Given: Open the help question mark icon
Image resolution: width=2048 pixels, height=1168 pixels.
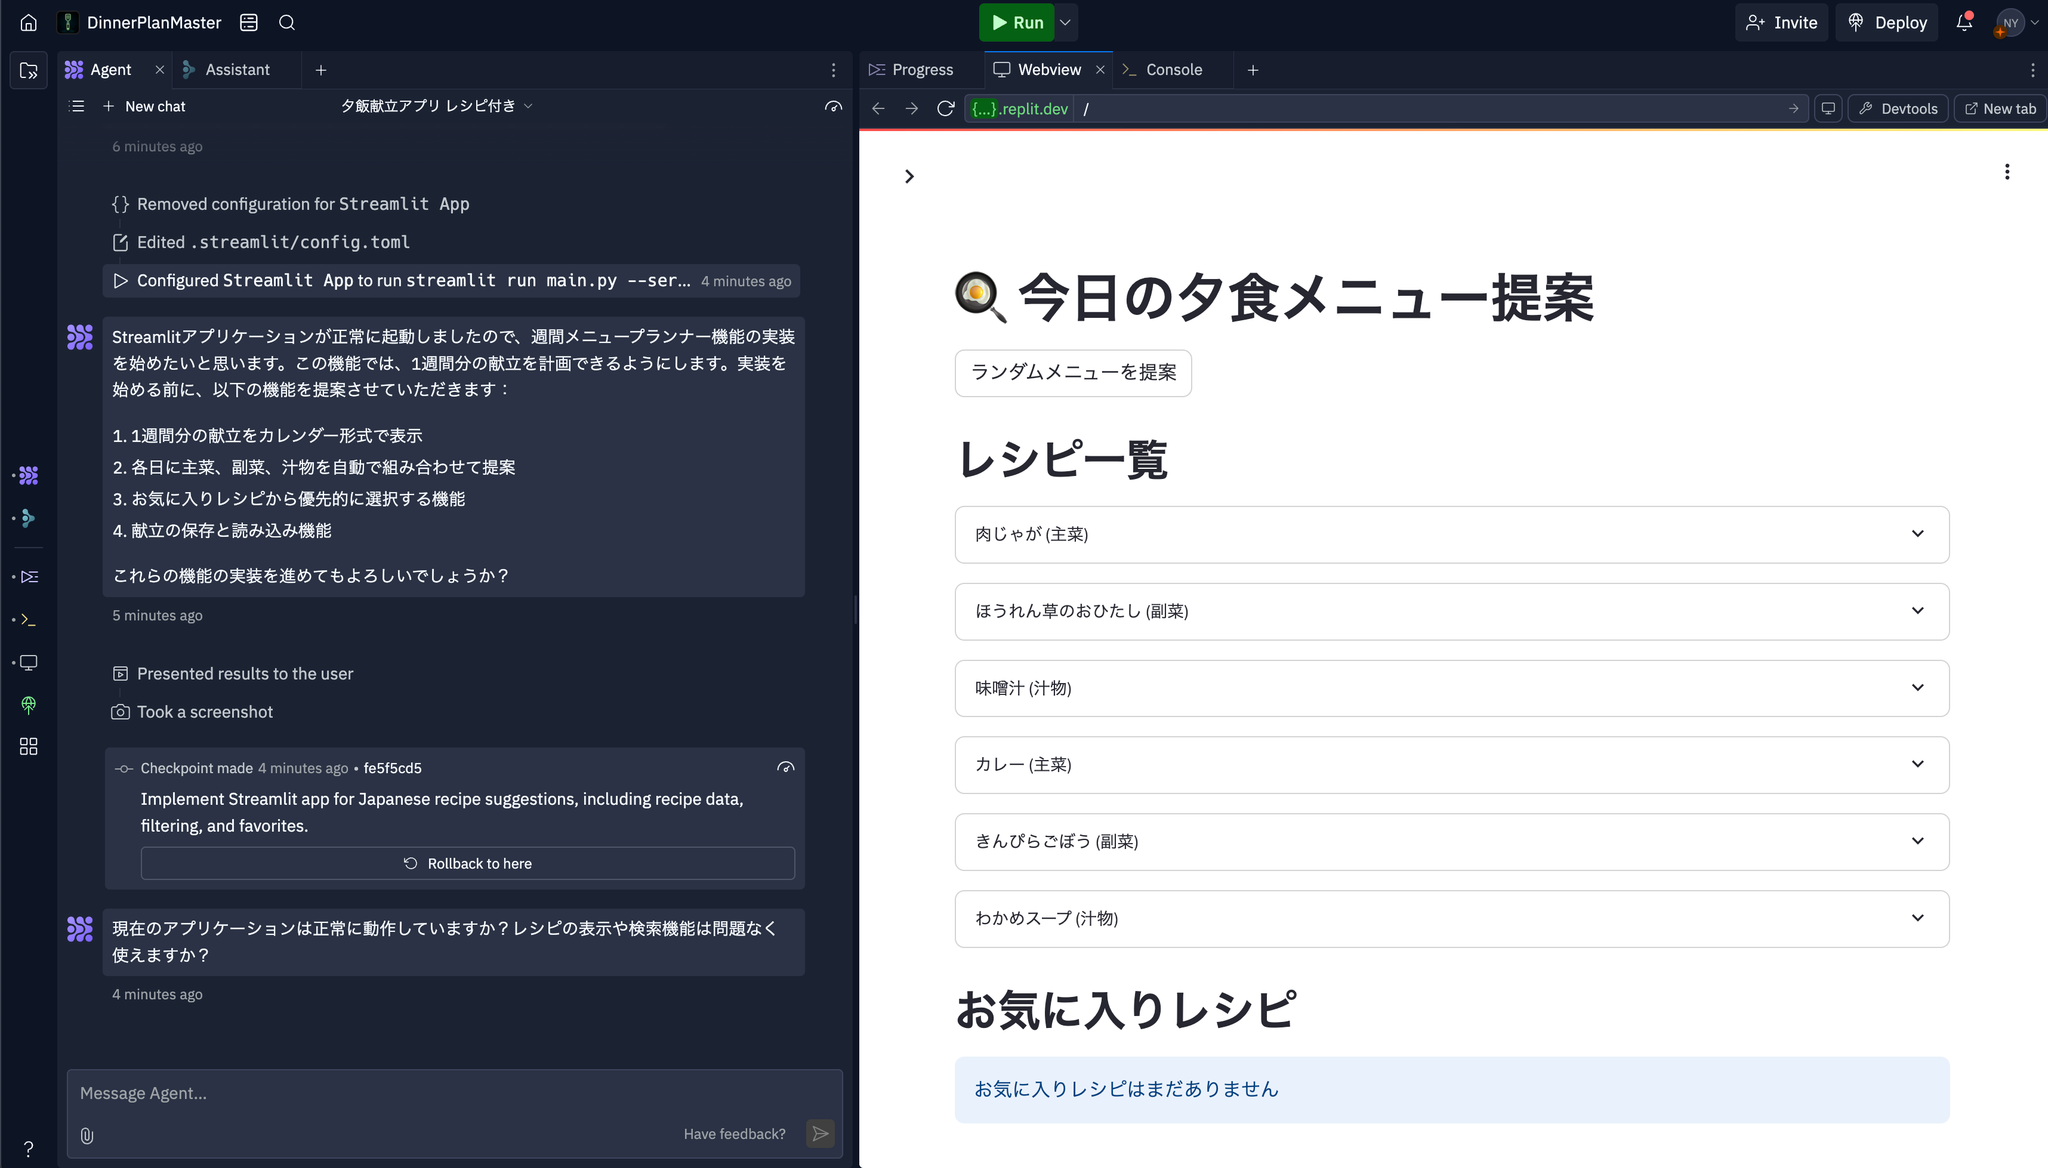Looking at the screenshot, I should [x=28, y=1149].
